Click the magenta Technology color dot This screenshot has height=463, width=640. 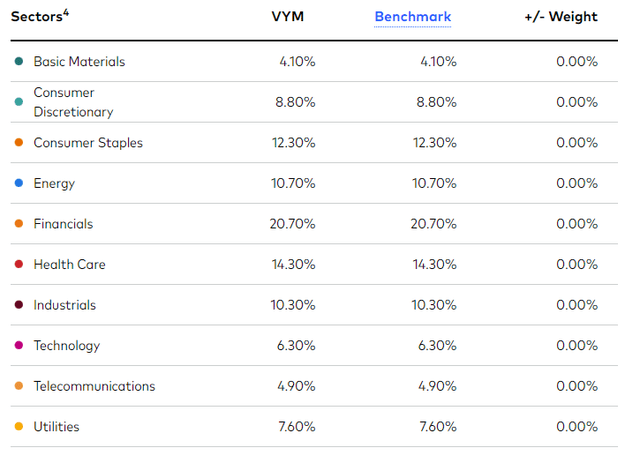tap(19, 345)
